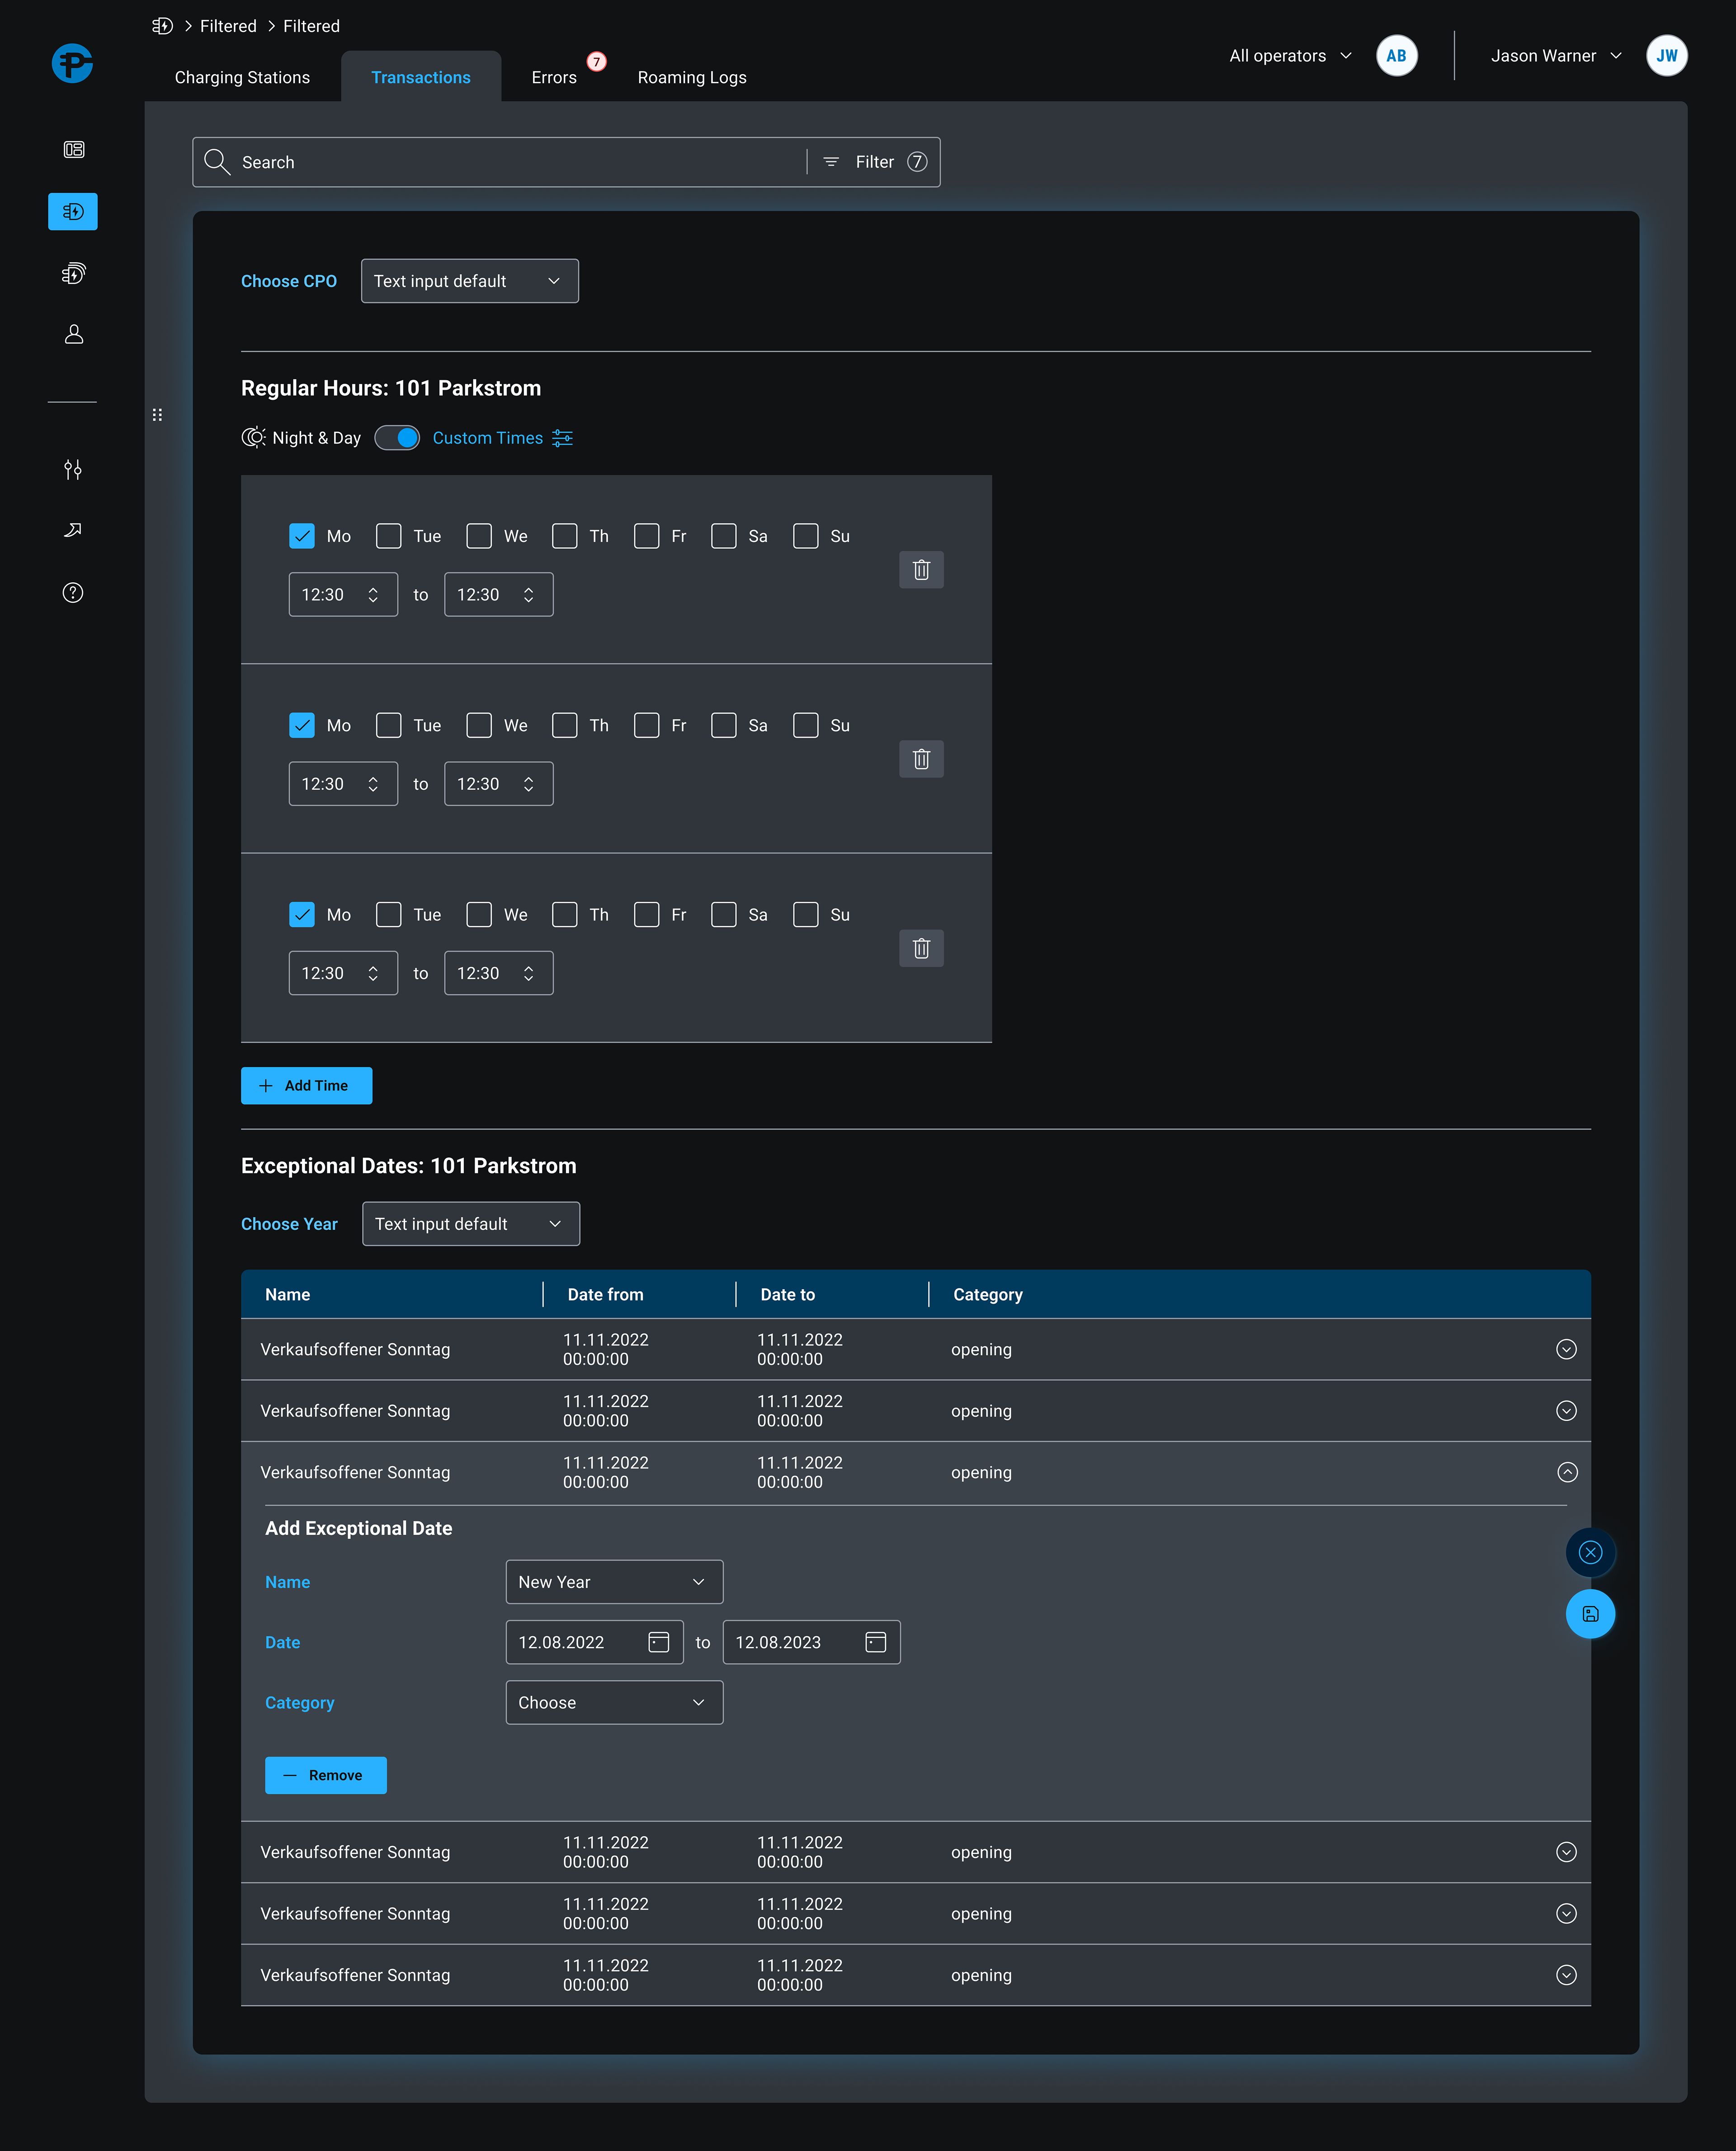Sort by the Date from column header
This screenshot has height=2151, width=1736.
pos(606,1295)
